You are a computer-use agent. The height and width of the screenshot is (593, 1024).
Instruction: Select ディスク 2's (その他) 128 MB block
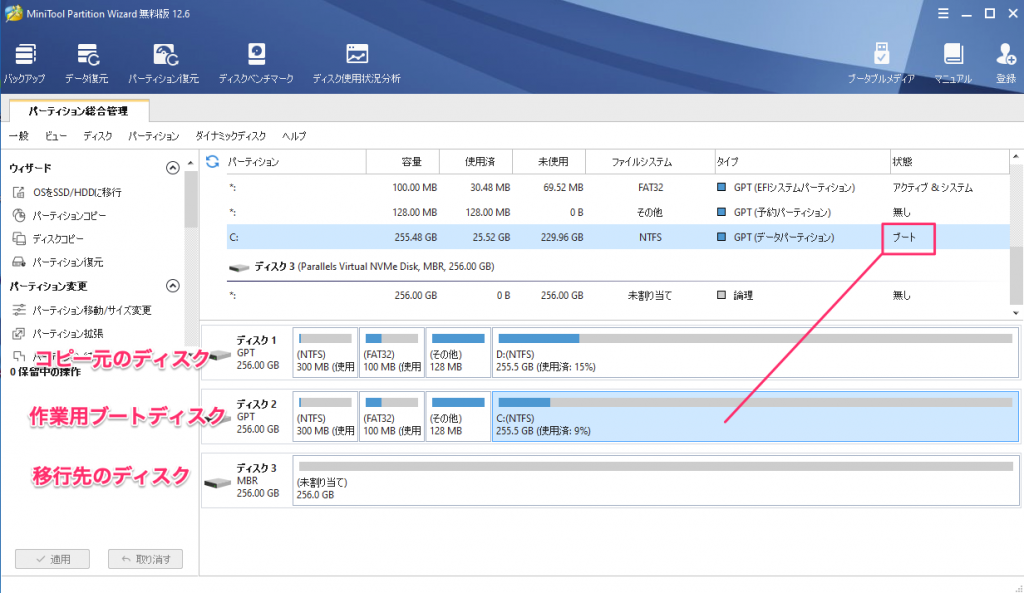[458, 417]
